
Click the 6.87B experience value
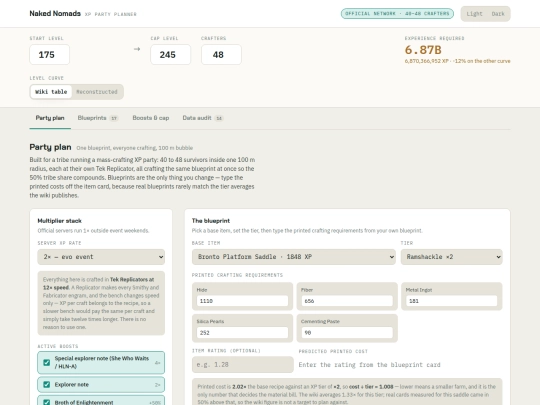coord(423,50)
